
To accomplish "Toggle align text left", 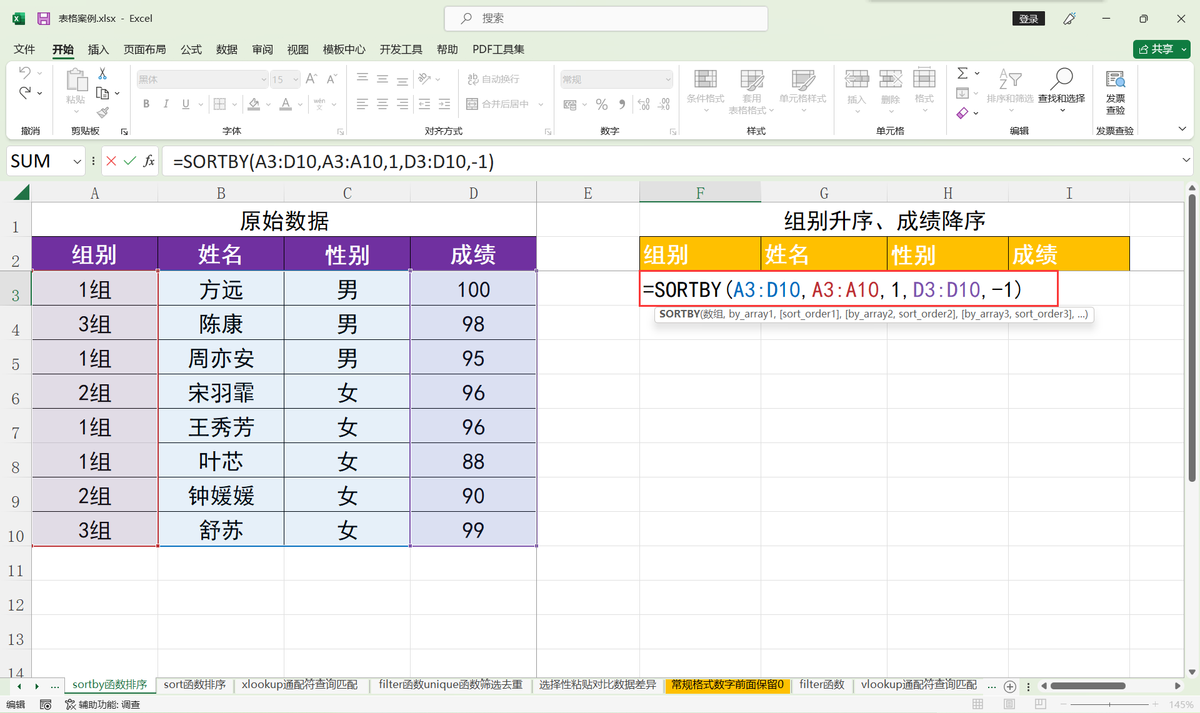I will click(x=363, y=104).
